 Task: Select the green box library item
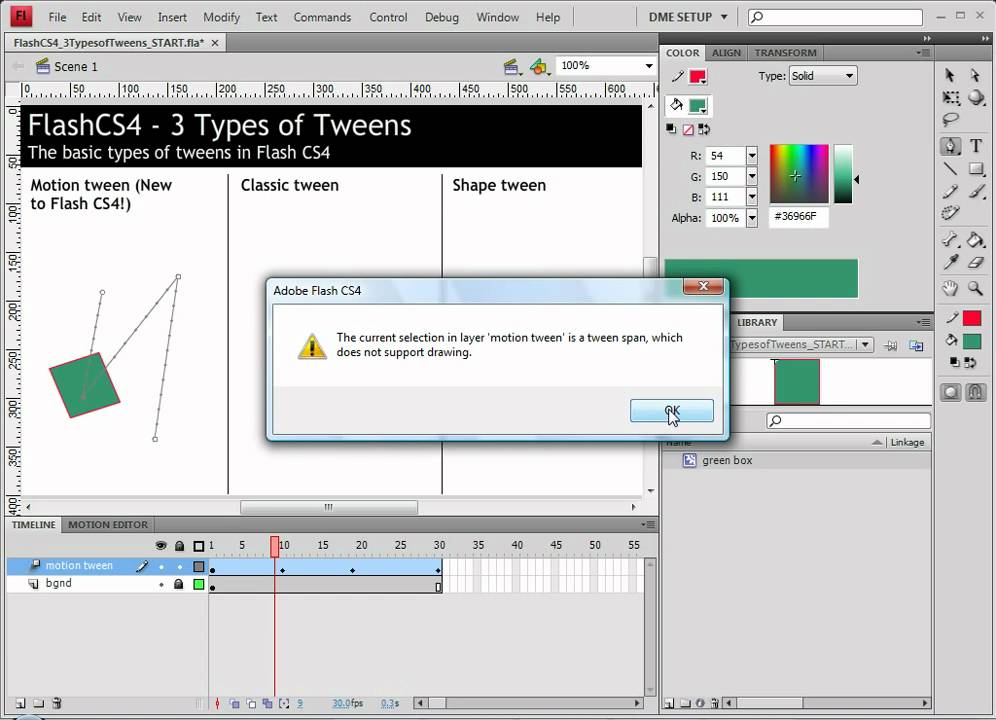pyautogui.click(x=797, y=461)
